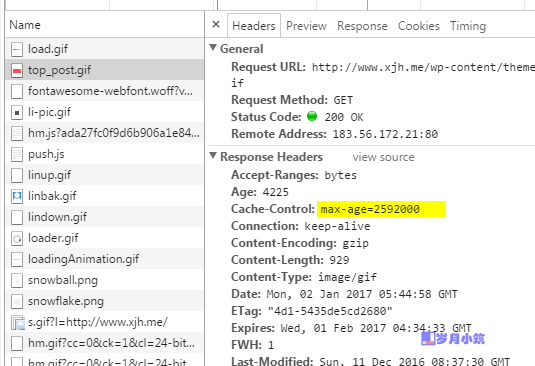Select the hm.js?ada27fc0f9d6b906a1e84 request

105,133
